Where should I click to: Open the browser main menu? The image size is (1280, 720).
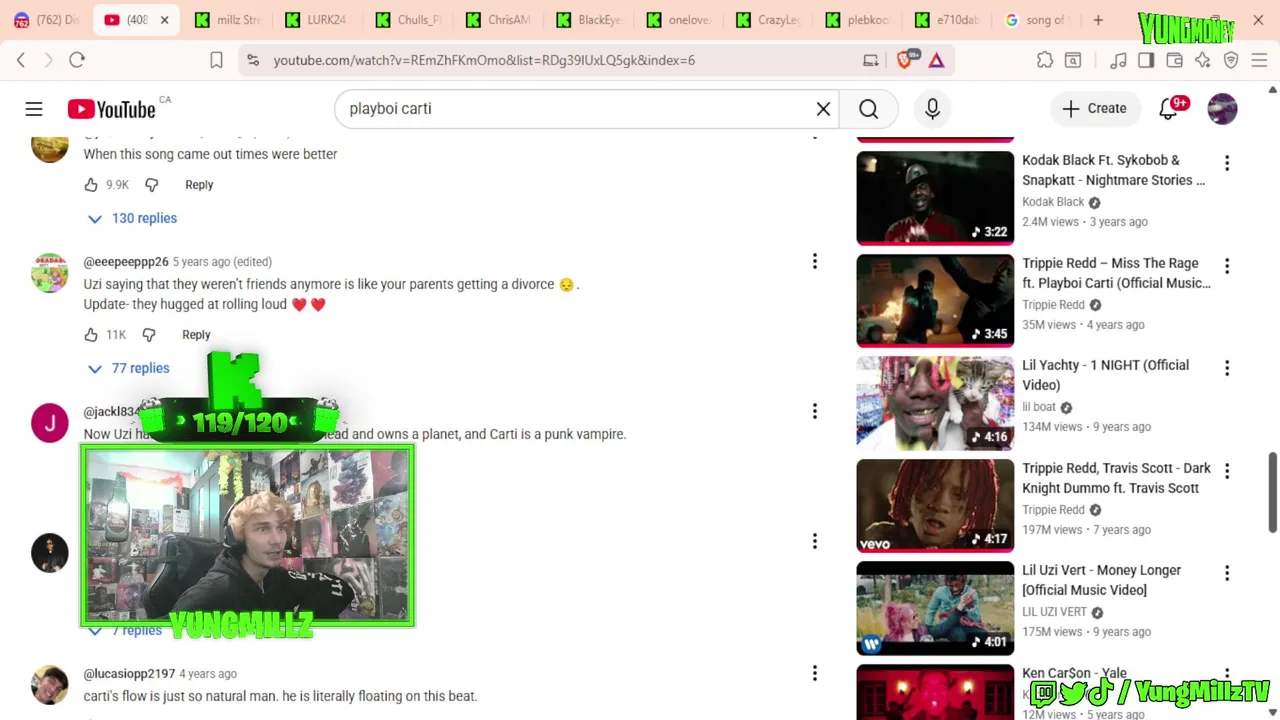point(1259,60)
